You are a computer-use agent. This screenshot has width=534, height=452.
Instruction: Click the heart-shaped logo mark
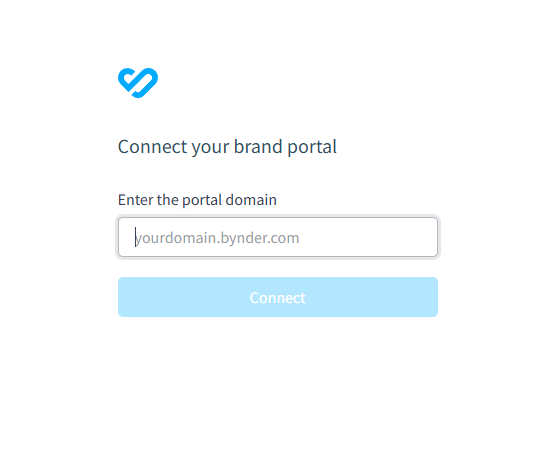[138, 83]
